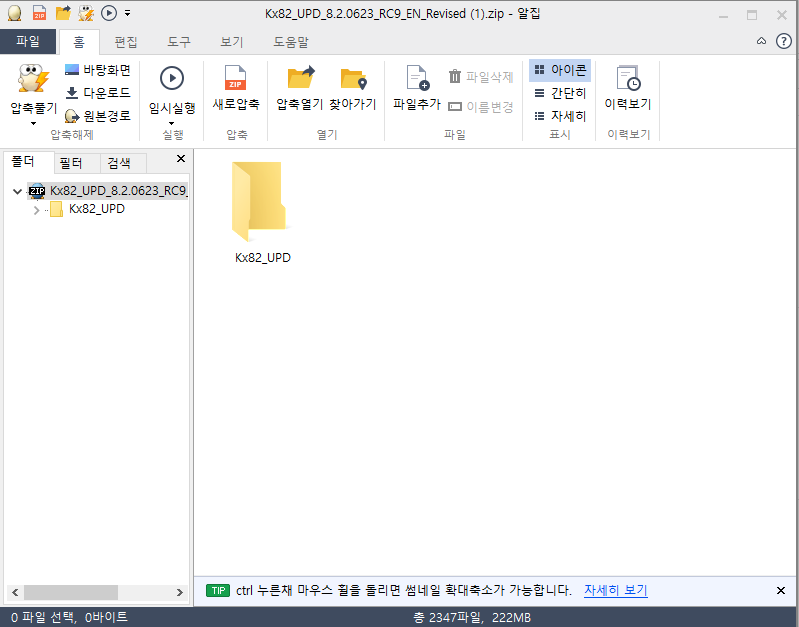Click 파일추가 add file icon
This screenshot has height=627, width=799.
tap(417, 78)
